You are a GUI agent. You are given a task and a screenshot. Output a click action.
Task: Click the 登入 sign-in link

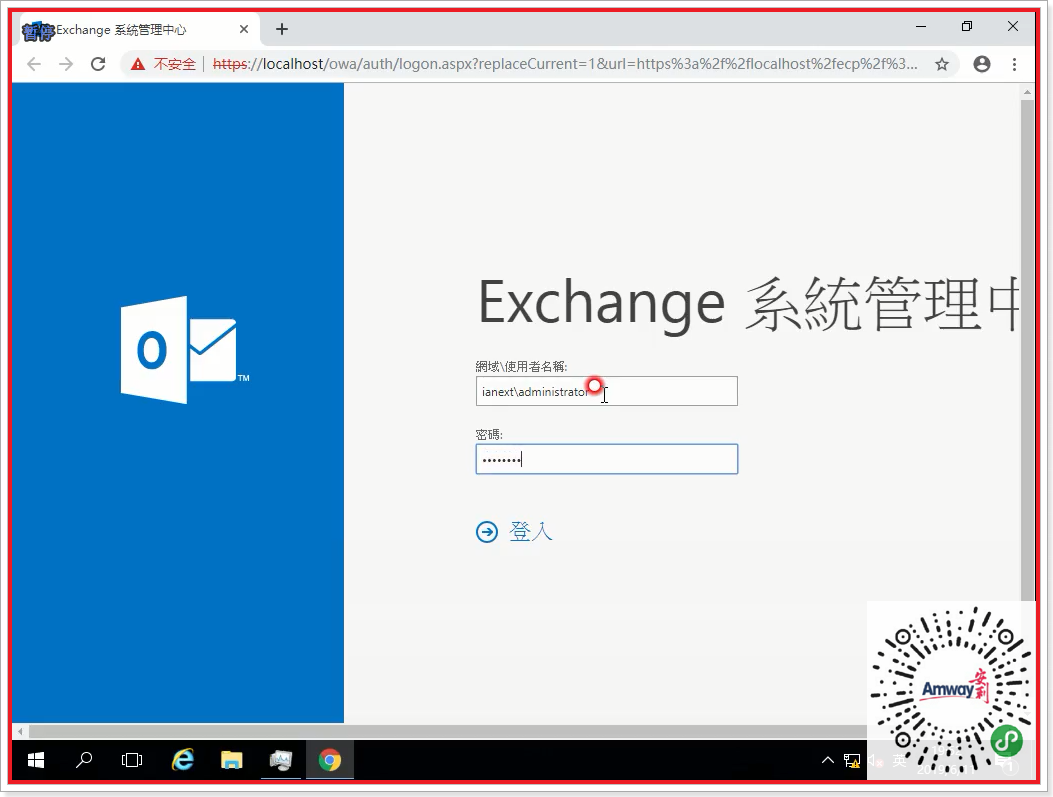[531, 532]
